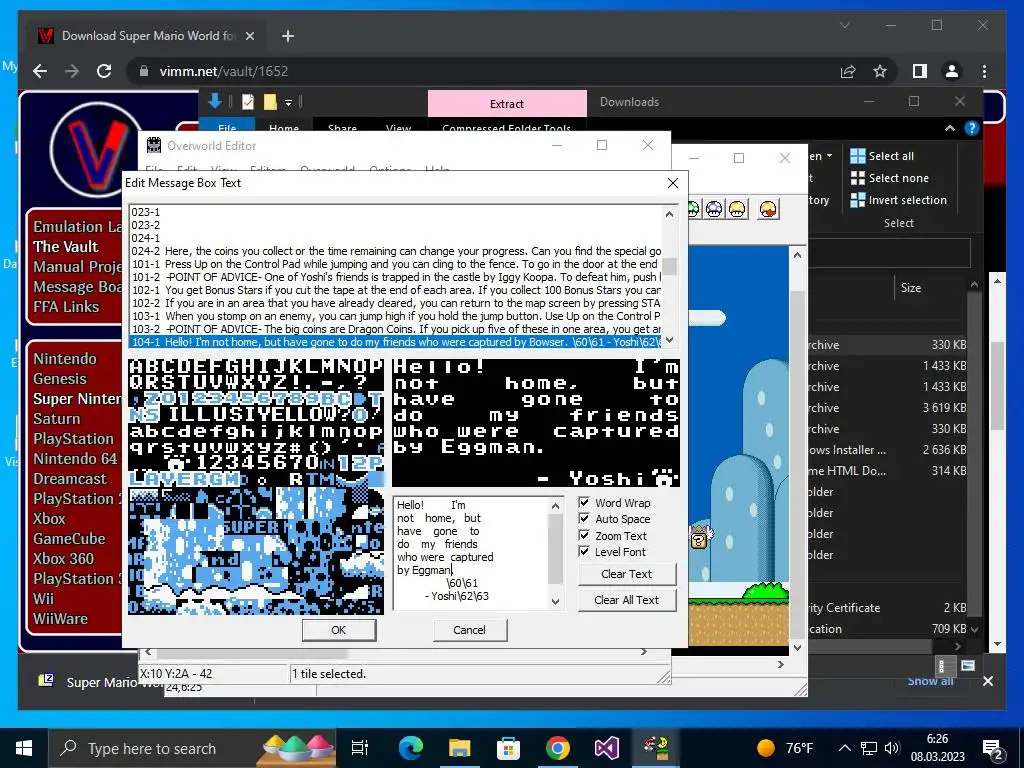Click the font tile character chart
Viewport: 1024px width, 768px height.
(256, 487)
